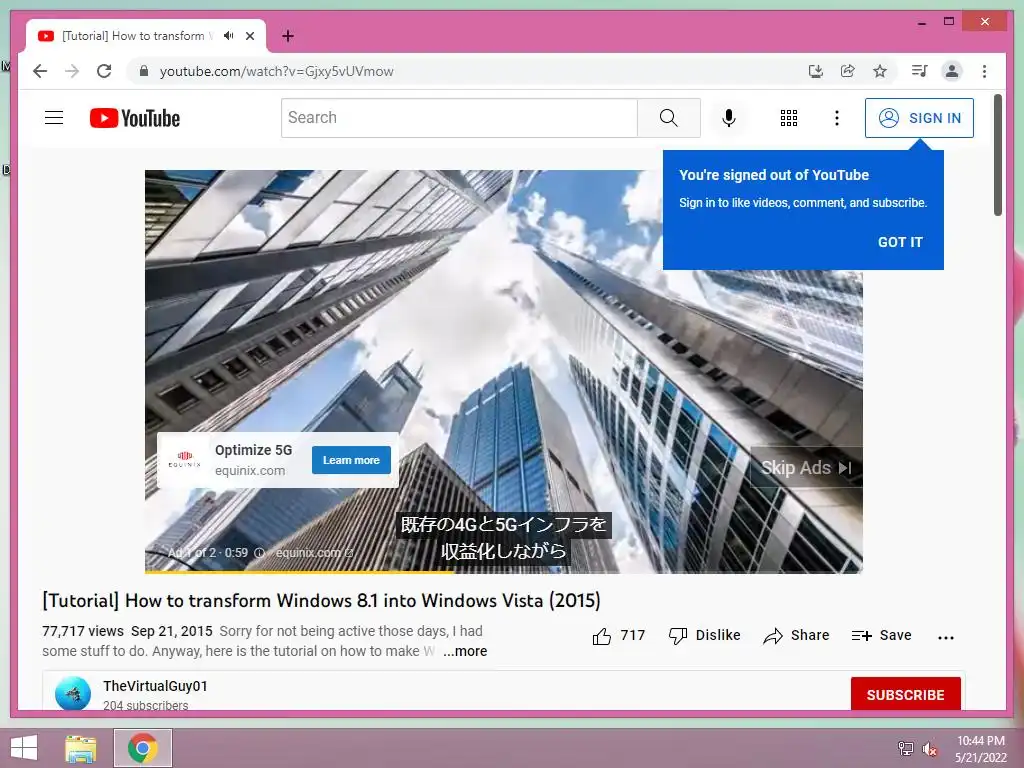The width and height of the screenshot is (1024, 768).
Task: Click the SIGN IN button
Action: tap(920, 118)
